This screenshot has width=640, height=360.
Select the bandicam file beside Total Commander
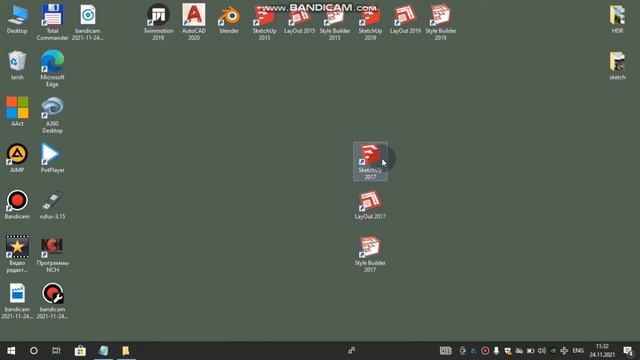[88, 22]
